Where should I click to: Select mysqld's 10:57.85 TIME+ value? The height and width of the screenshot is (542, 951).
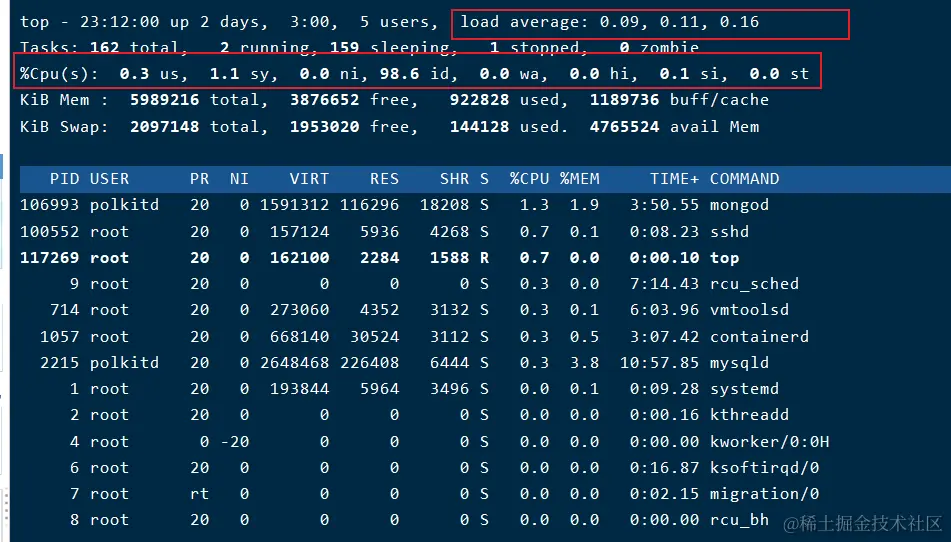pos(659,363)
